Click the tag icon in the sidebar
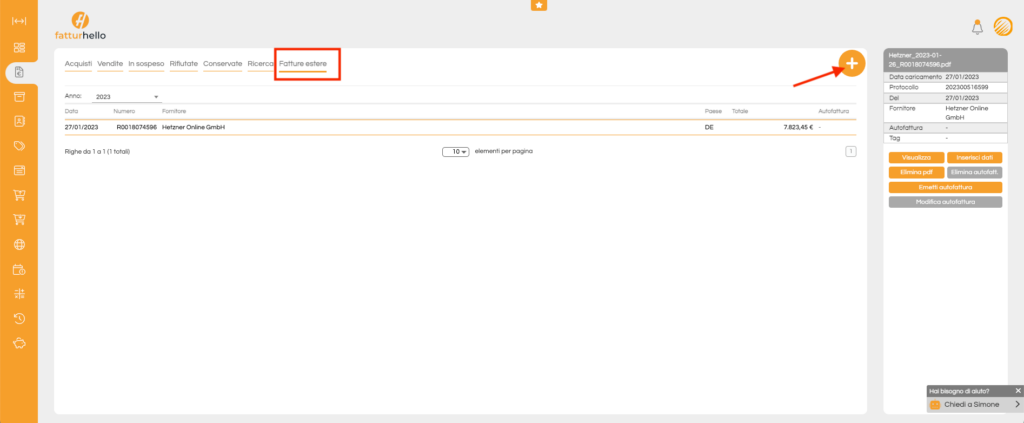 pyautogui.click(x=19, y=146)
